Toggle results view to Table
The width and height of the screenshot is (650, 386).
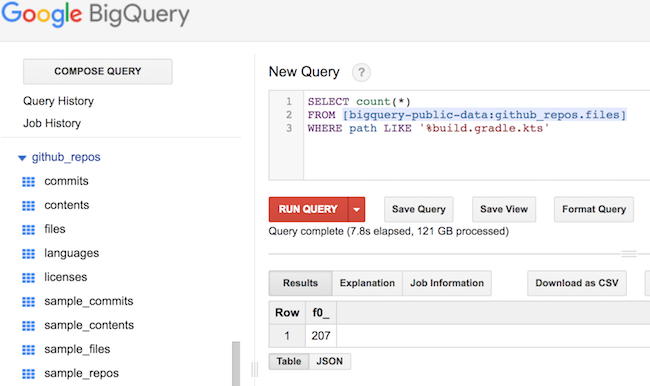coord(289,362)
